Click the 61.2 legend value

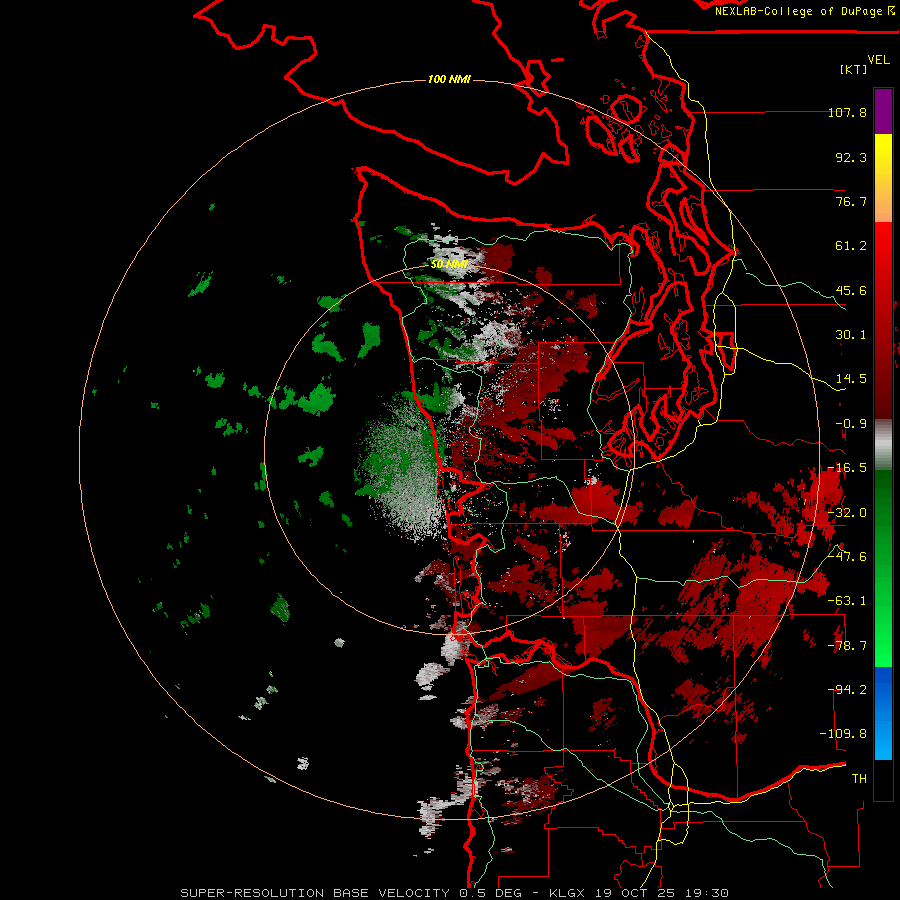click(x=851, y=246)
